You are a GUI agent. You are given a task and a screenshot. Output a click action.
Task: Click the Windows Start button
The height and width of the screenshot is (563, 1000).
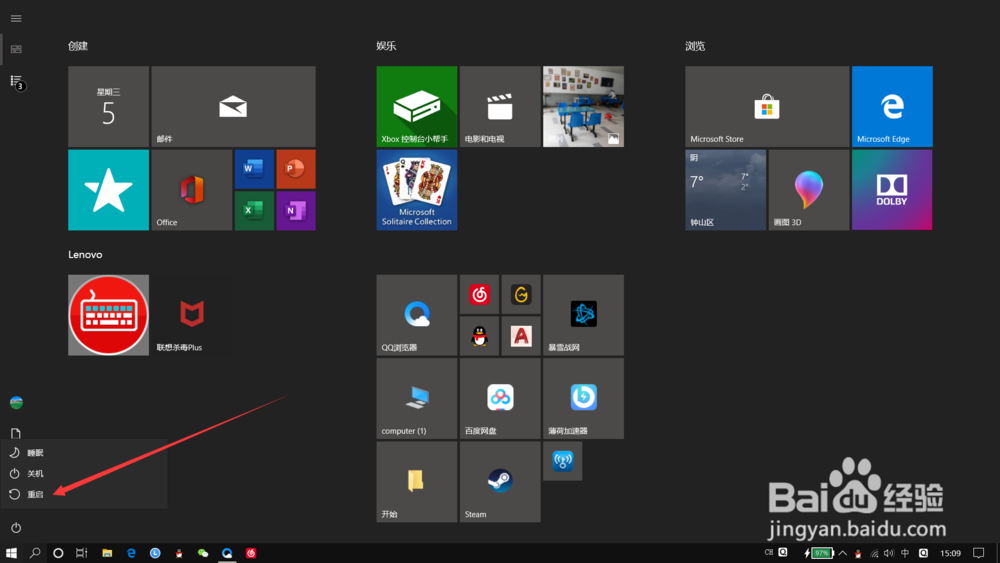(x=11, y=553)
